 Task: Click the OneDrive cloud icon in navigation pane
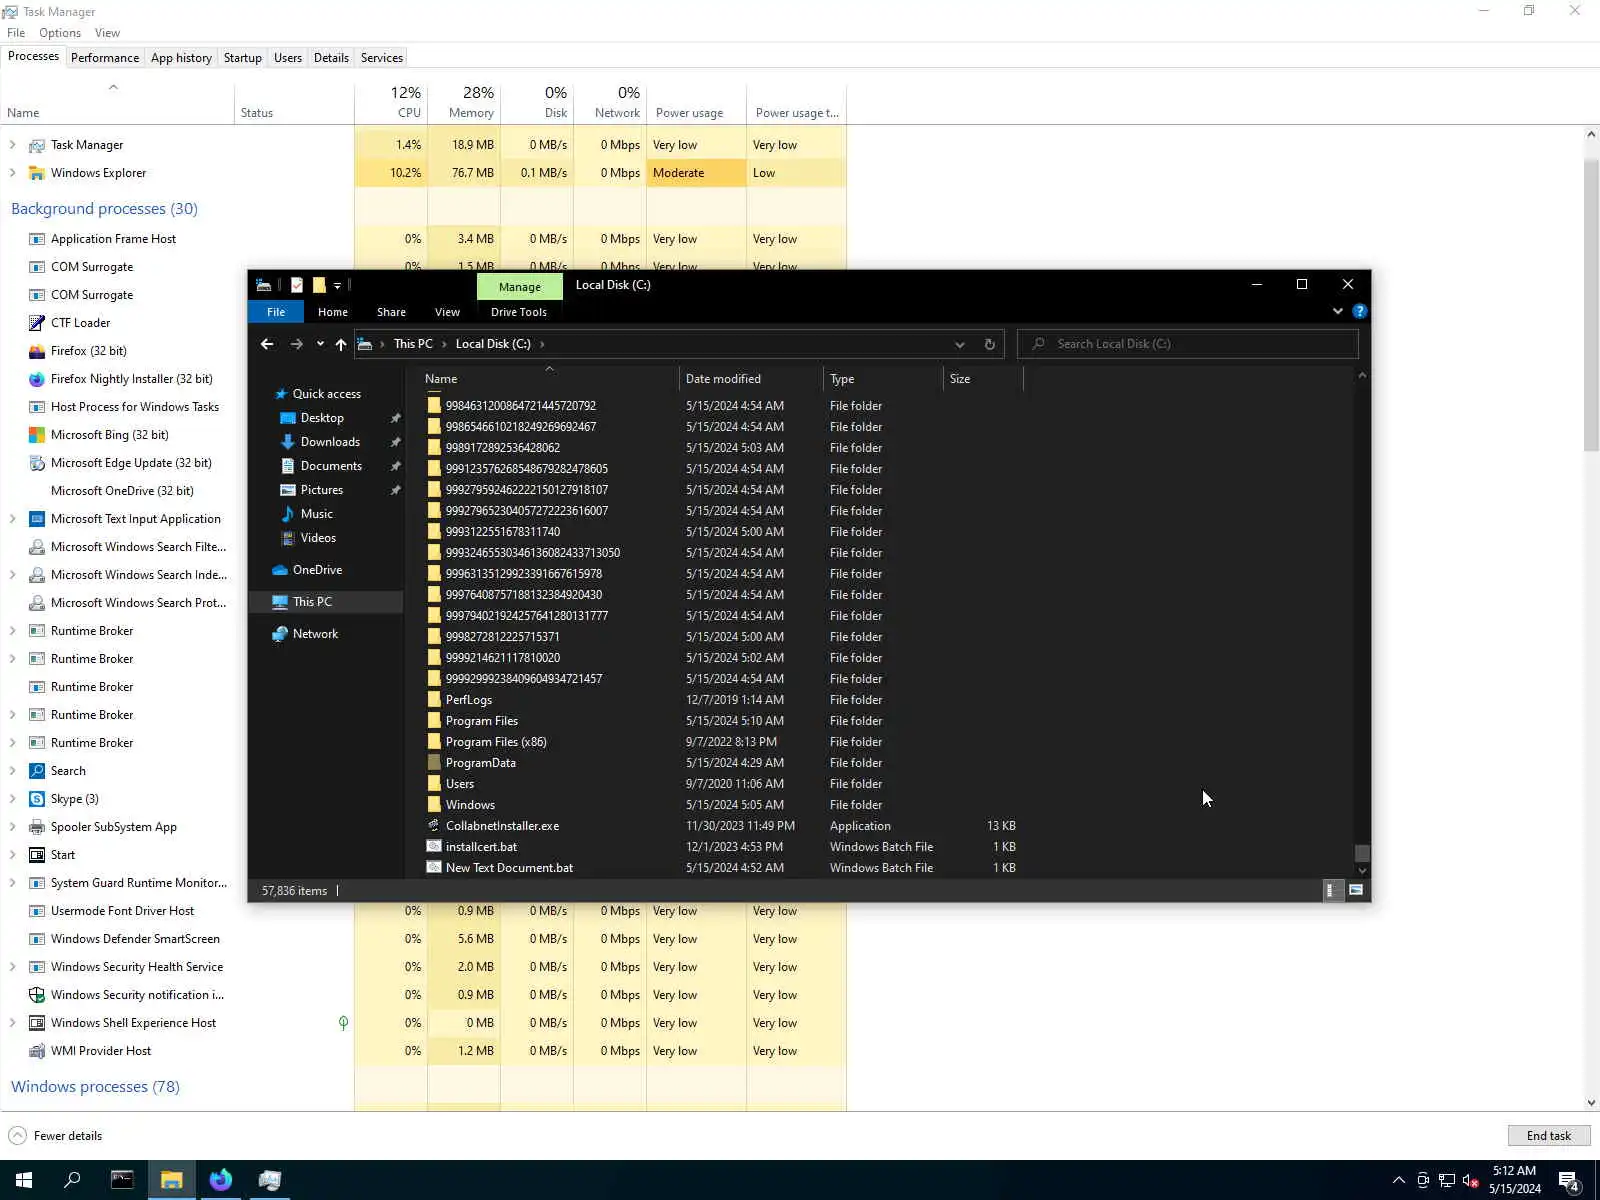[x=280, y=570]
